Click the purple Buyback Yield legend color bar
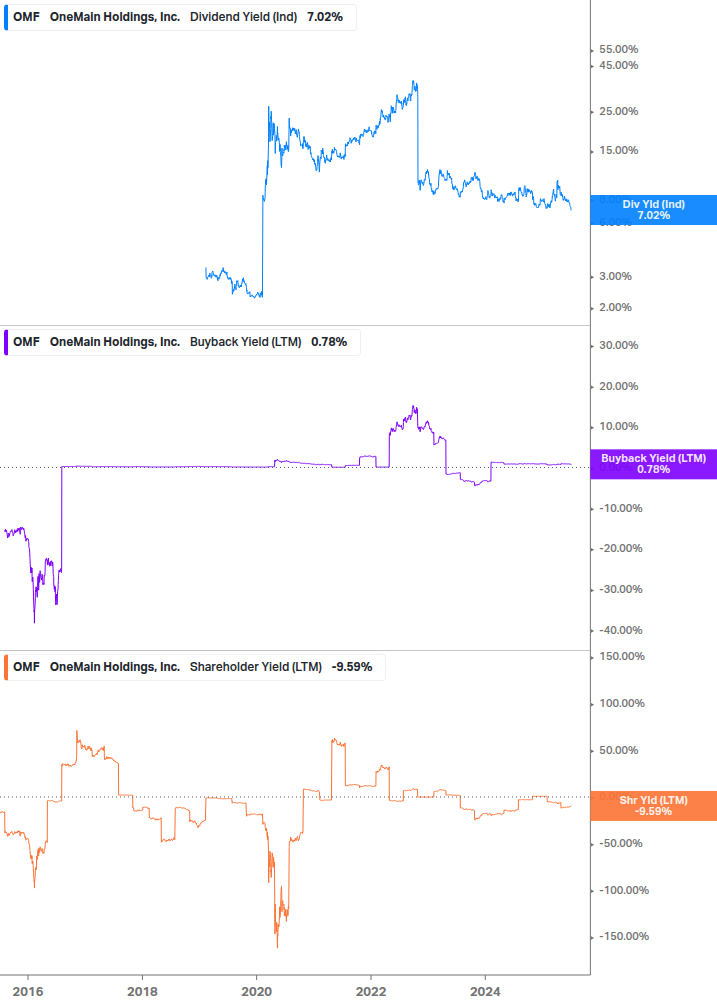This screenshot has height=1005, width=717. pos(6,342)
